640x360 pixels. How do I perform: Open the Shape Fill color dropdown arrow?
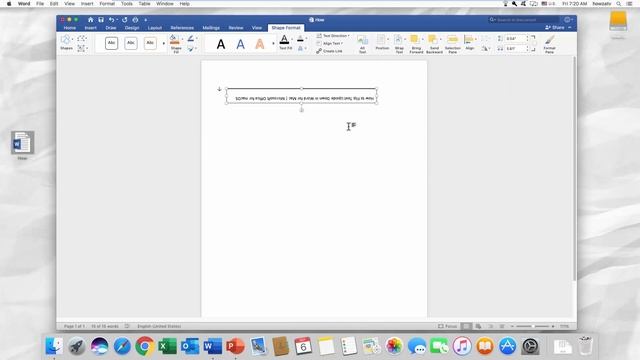182,39
